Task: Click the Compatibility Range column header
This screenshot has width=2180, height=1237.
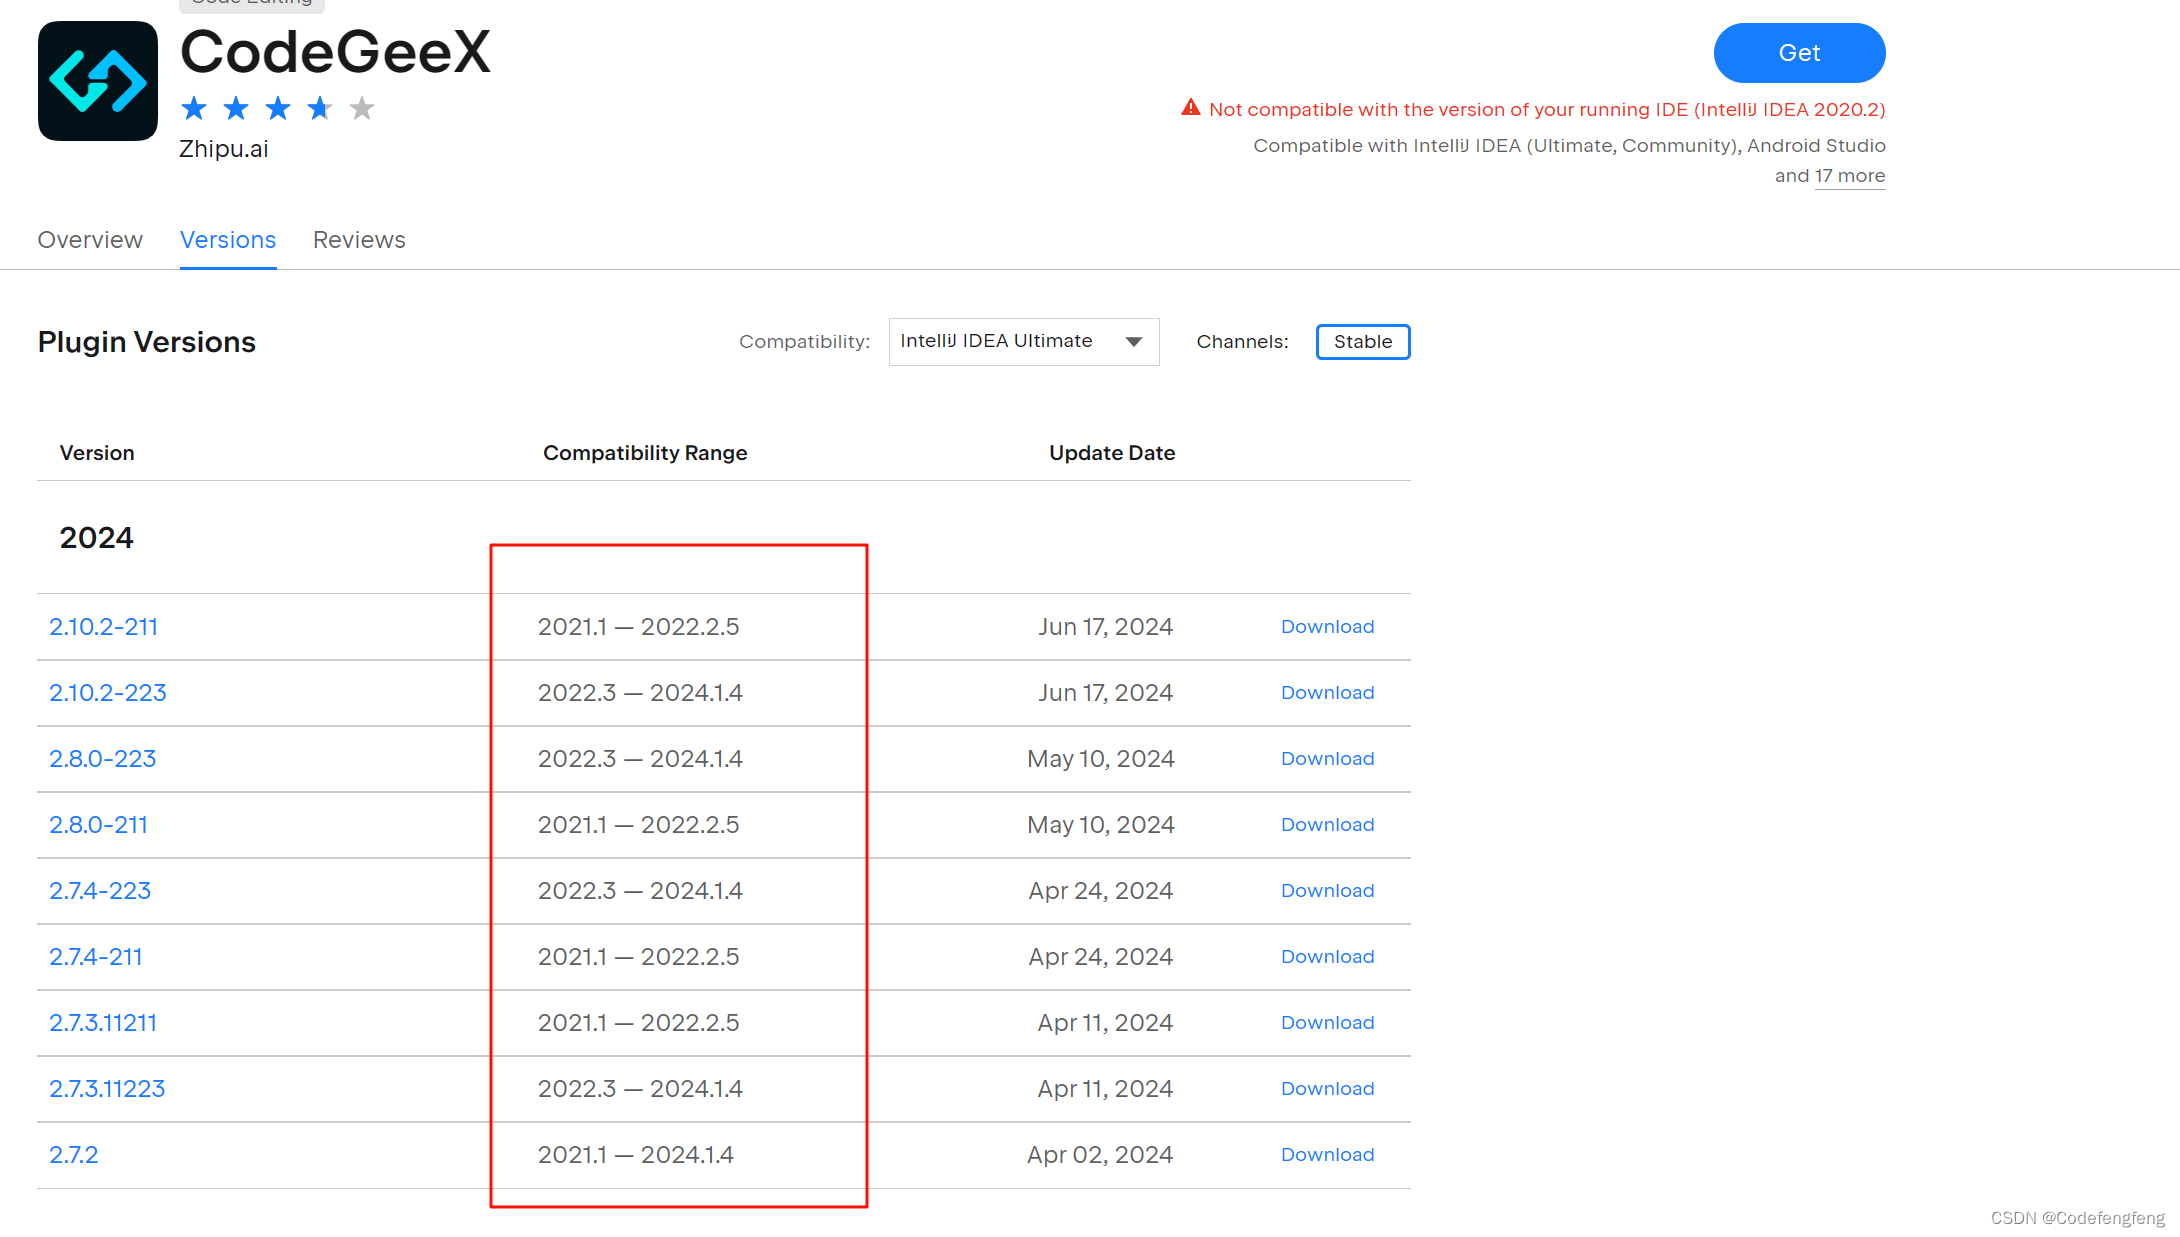Action: point(645,453)
